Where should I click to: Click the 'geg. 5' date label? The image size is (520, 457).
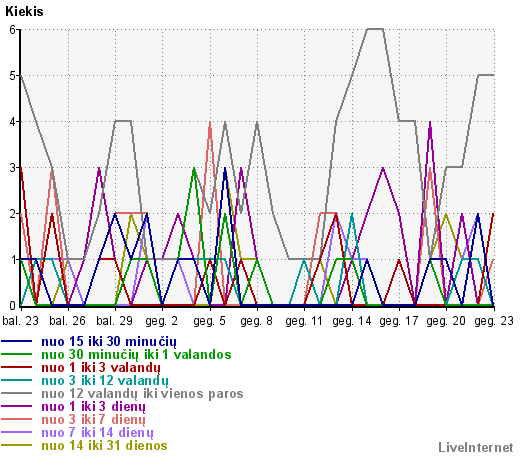pyautogui.click(x=209, y=321)
